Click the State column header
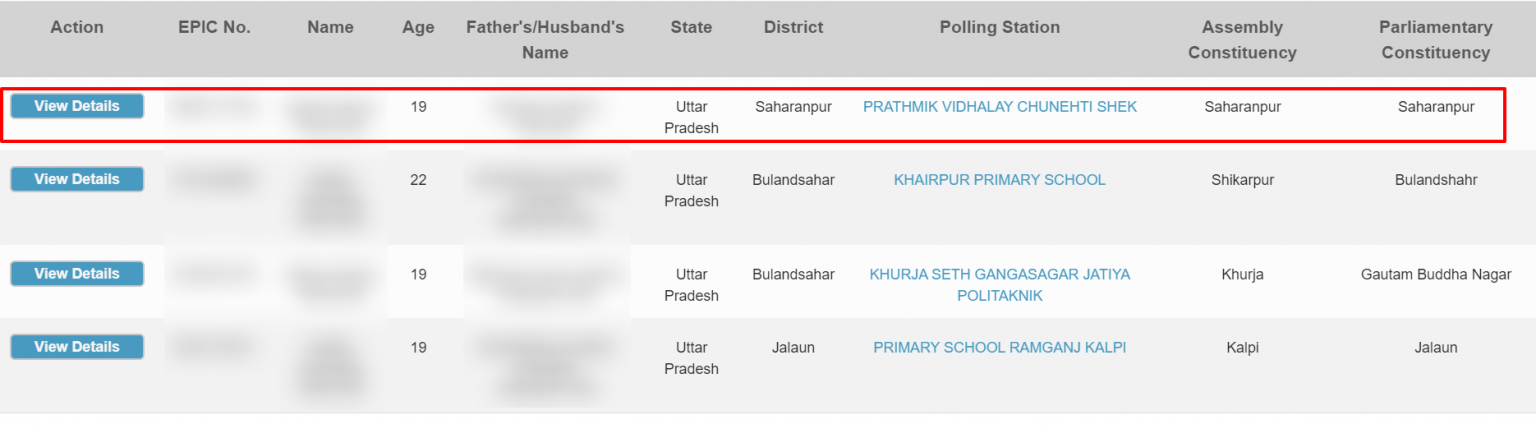Viewport: 1536px width, 429px height. (691, 27)
